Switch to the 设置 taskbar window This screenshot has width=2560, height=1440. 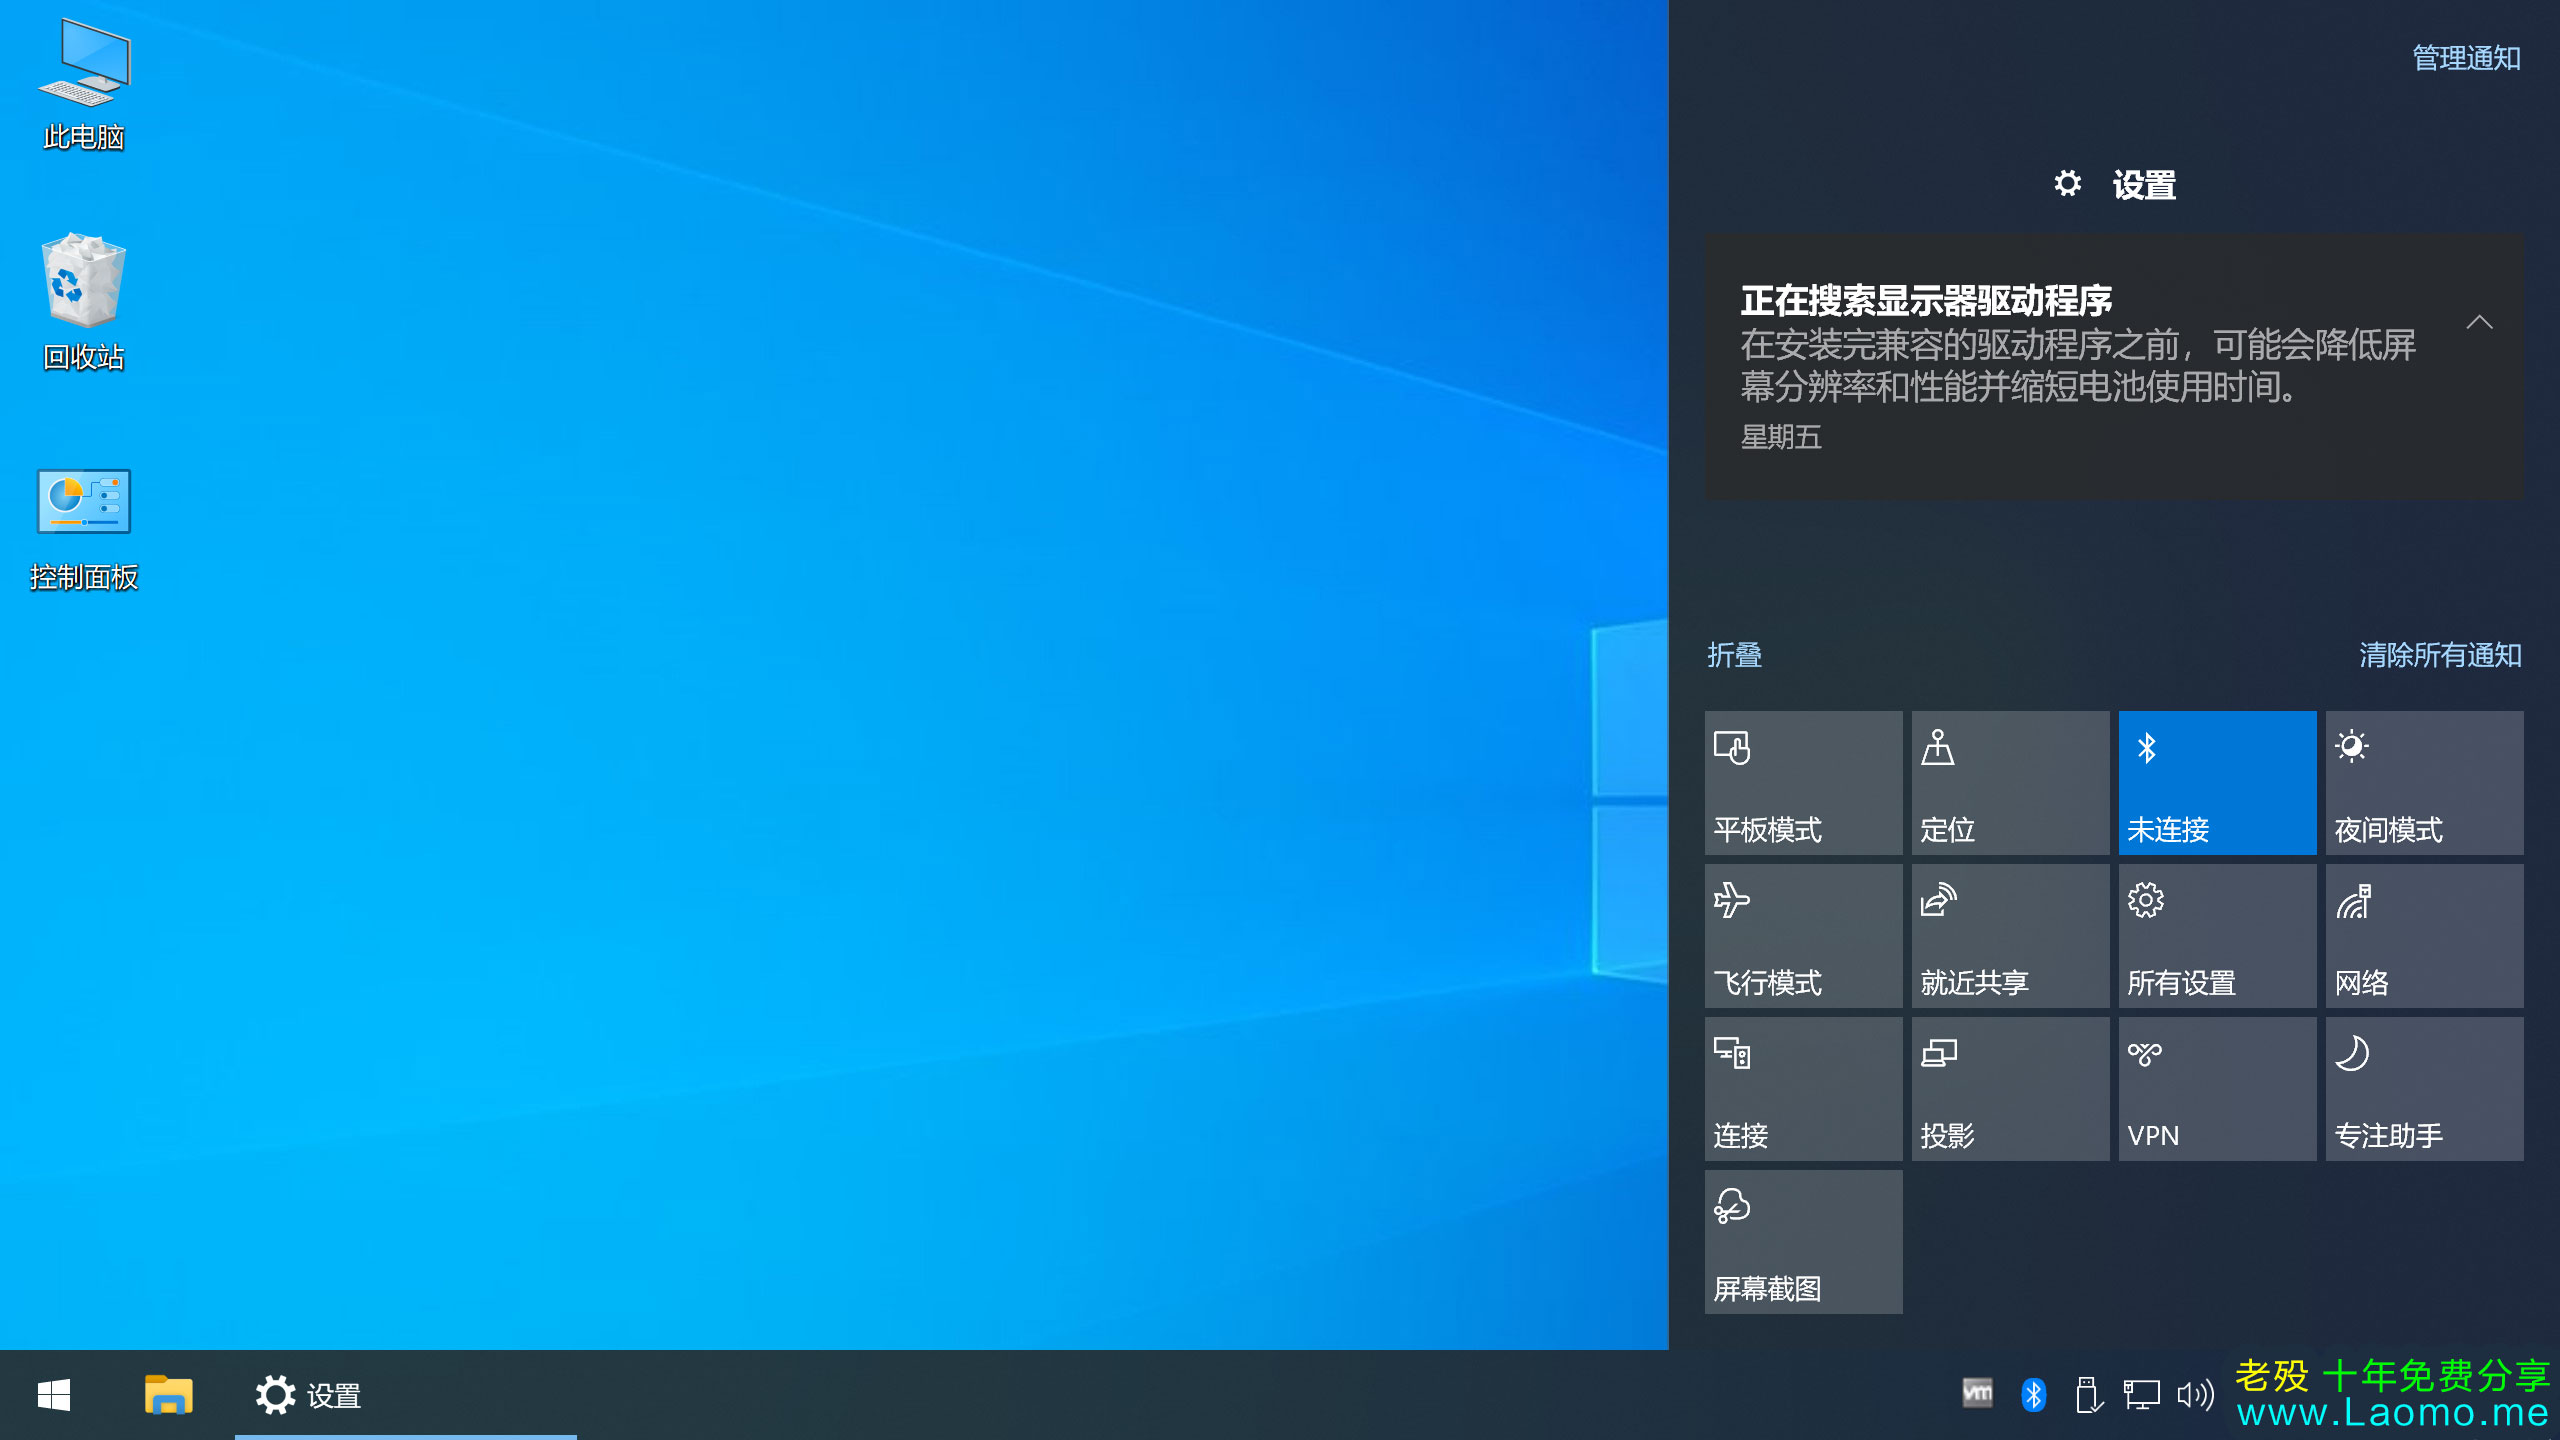pyautogui.click(x=405, y=1395)
